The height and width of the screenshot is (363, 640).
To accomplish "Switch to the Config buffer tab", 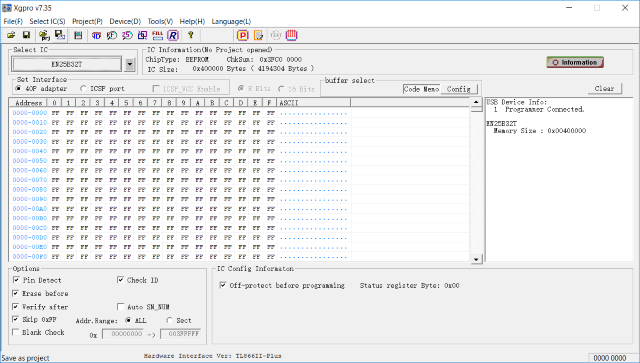I will [x=459, y=89].
